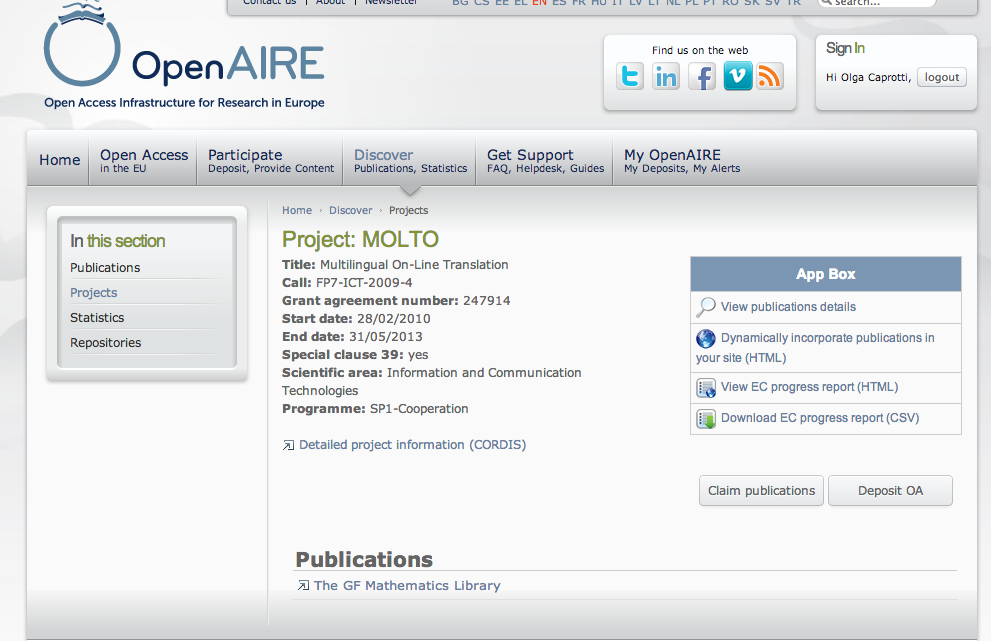Viewport: 991px width, 641px height.
Task: Open the RSS feed icon
Action: pyautogui.click(x=770, y=76)
